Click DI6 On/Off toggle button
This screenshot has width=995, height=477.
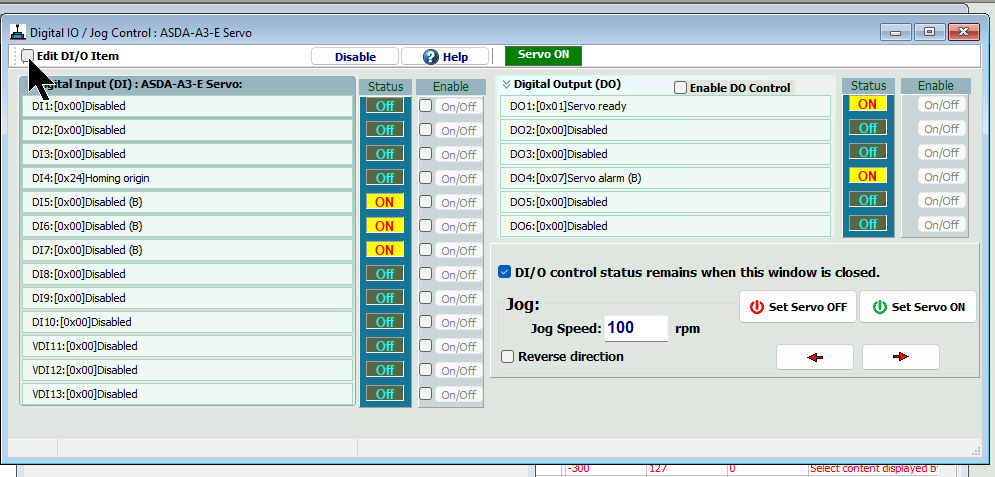coord(458,226)
